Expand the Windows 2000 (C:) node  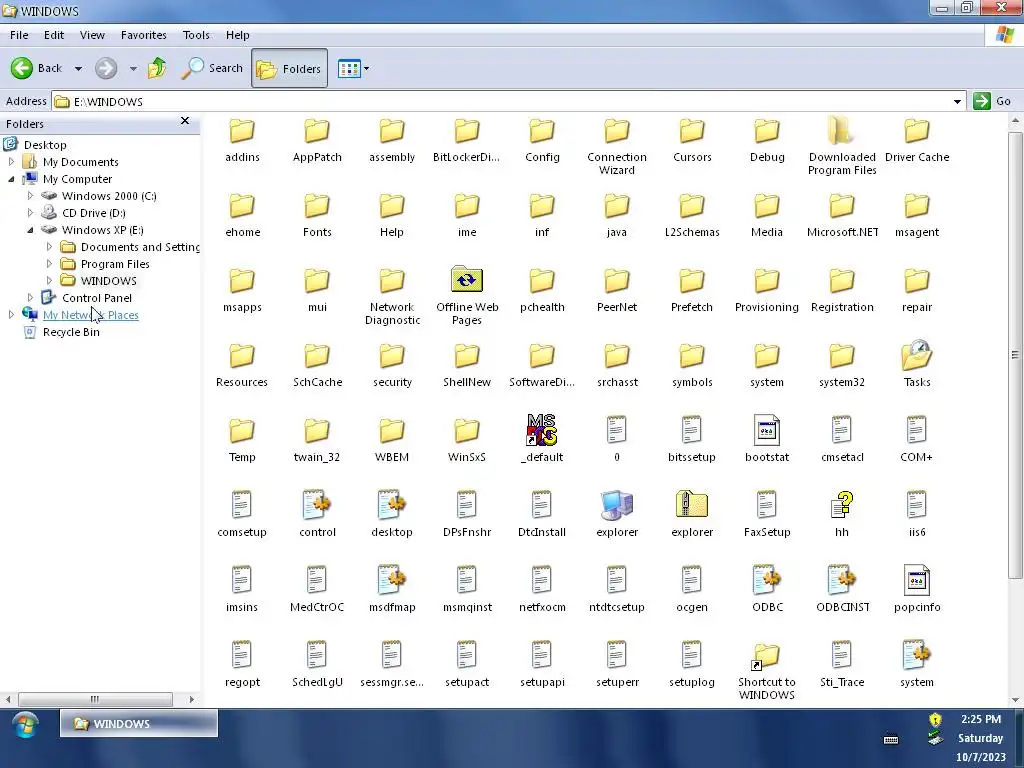(x=30, y=196)
